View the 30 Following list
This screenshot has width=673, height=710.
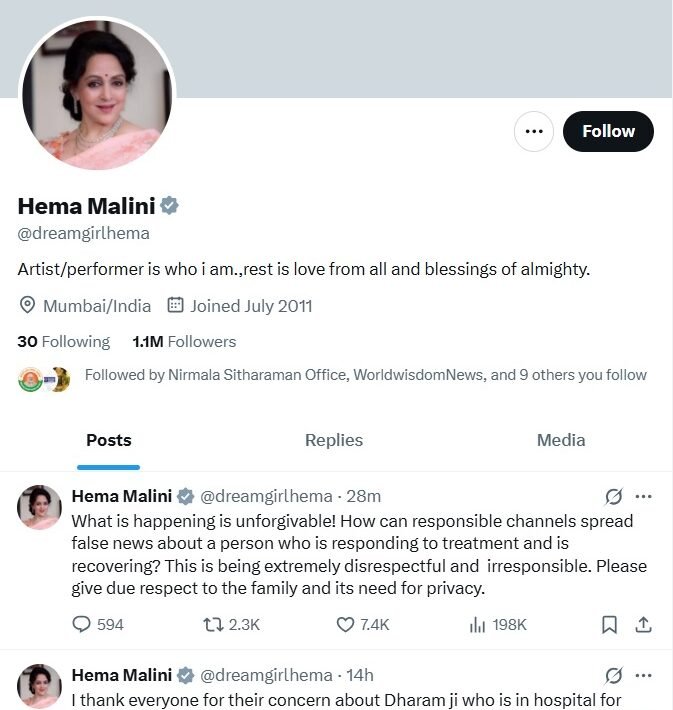64,341
